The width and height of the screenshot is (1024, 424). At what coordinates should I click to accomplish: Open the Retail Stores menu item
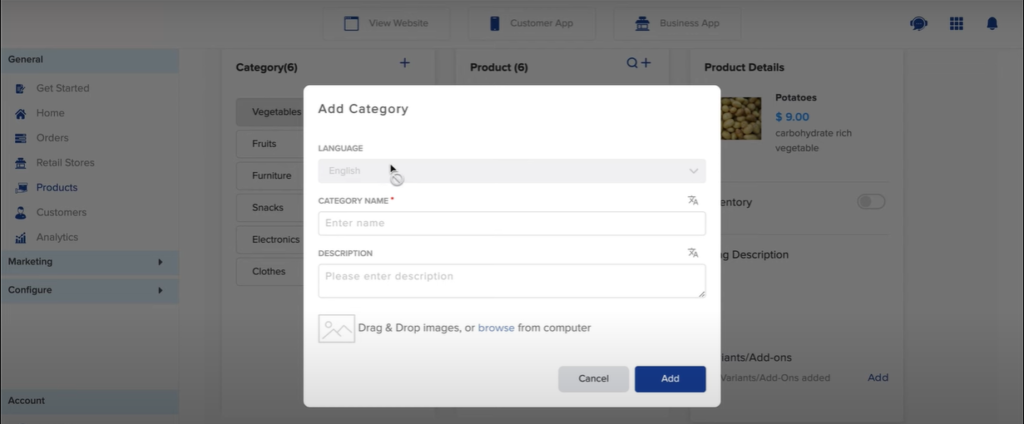pyautogui.click(x=65, y=163)
